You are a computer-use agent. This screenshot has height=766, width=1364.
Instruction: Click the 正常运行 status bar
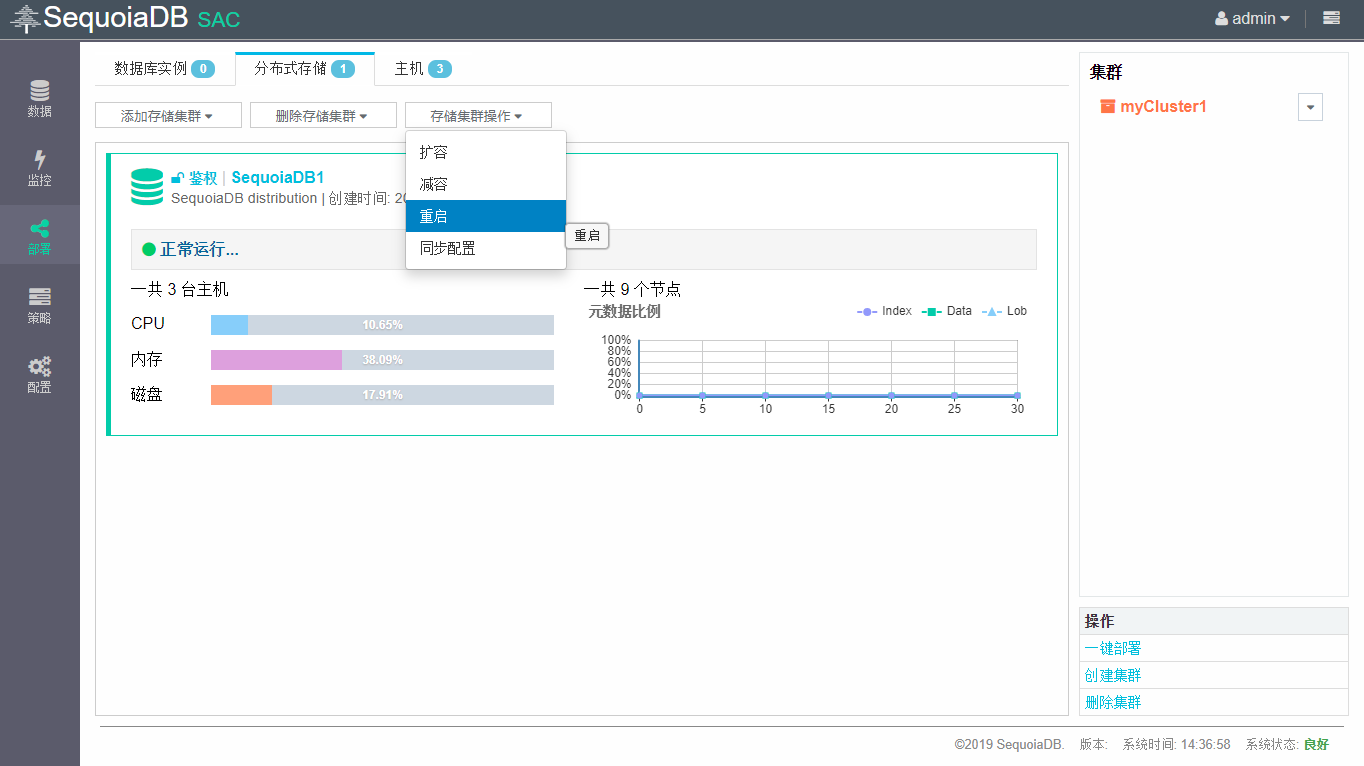click(584, 250)
